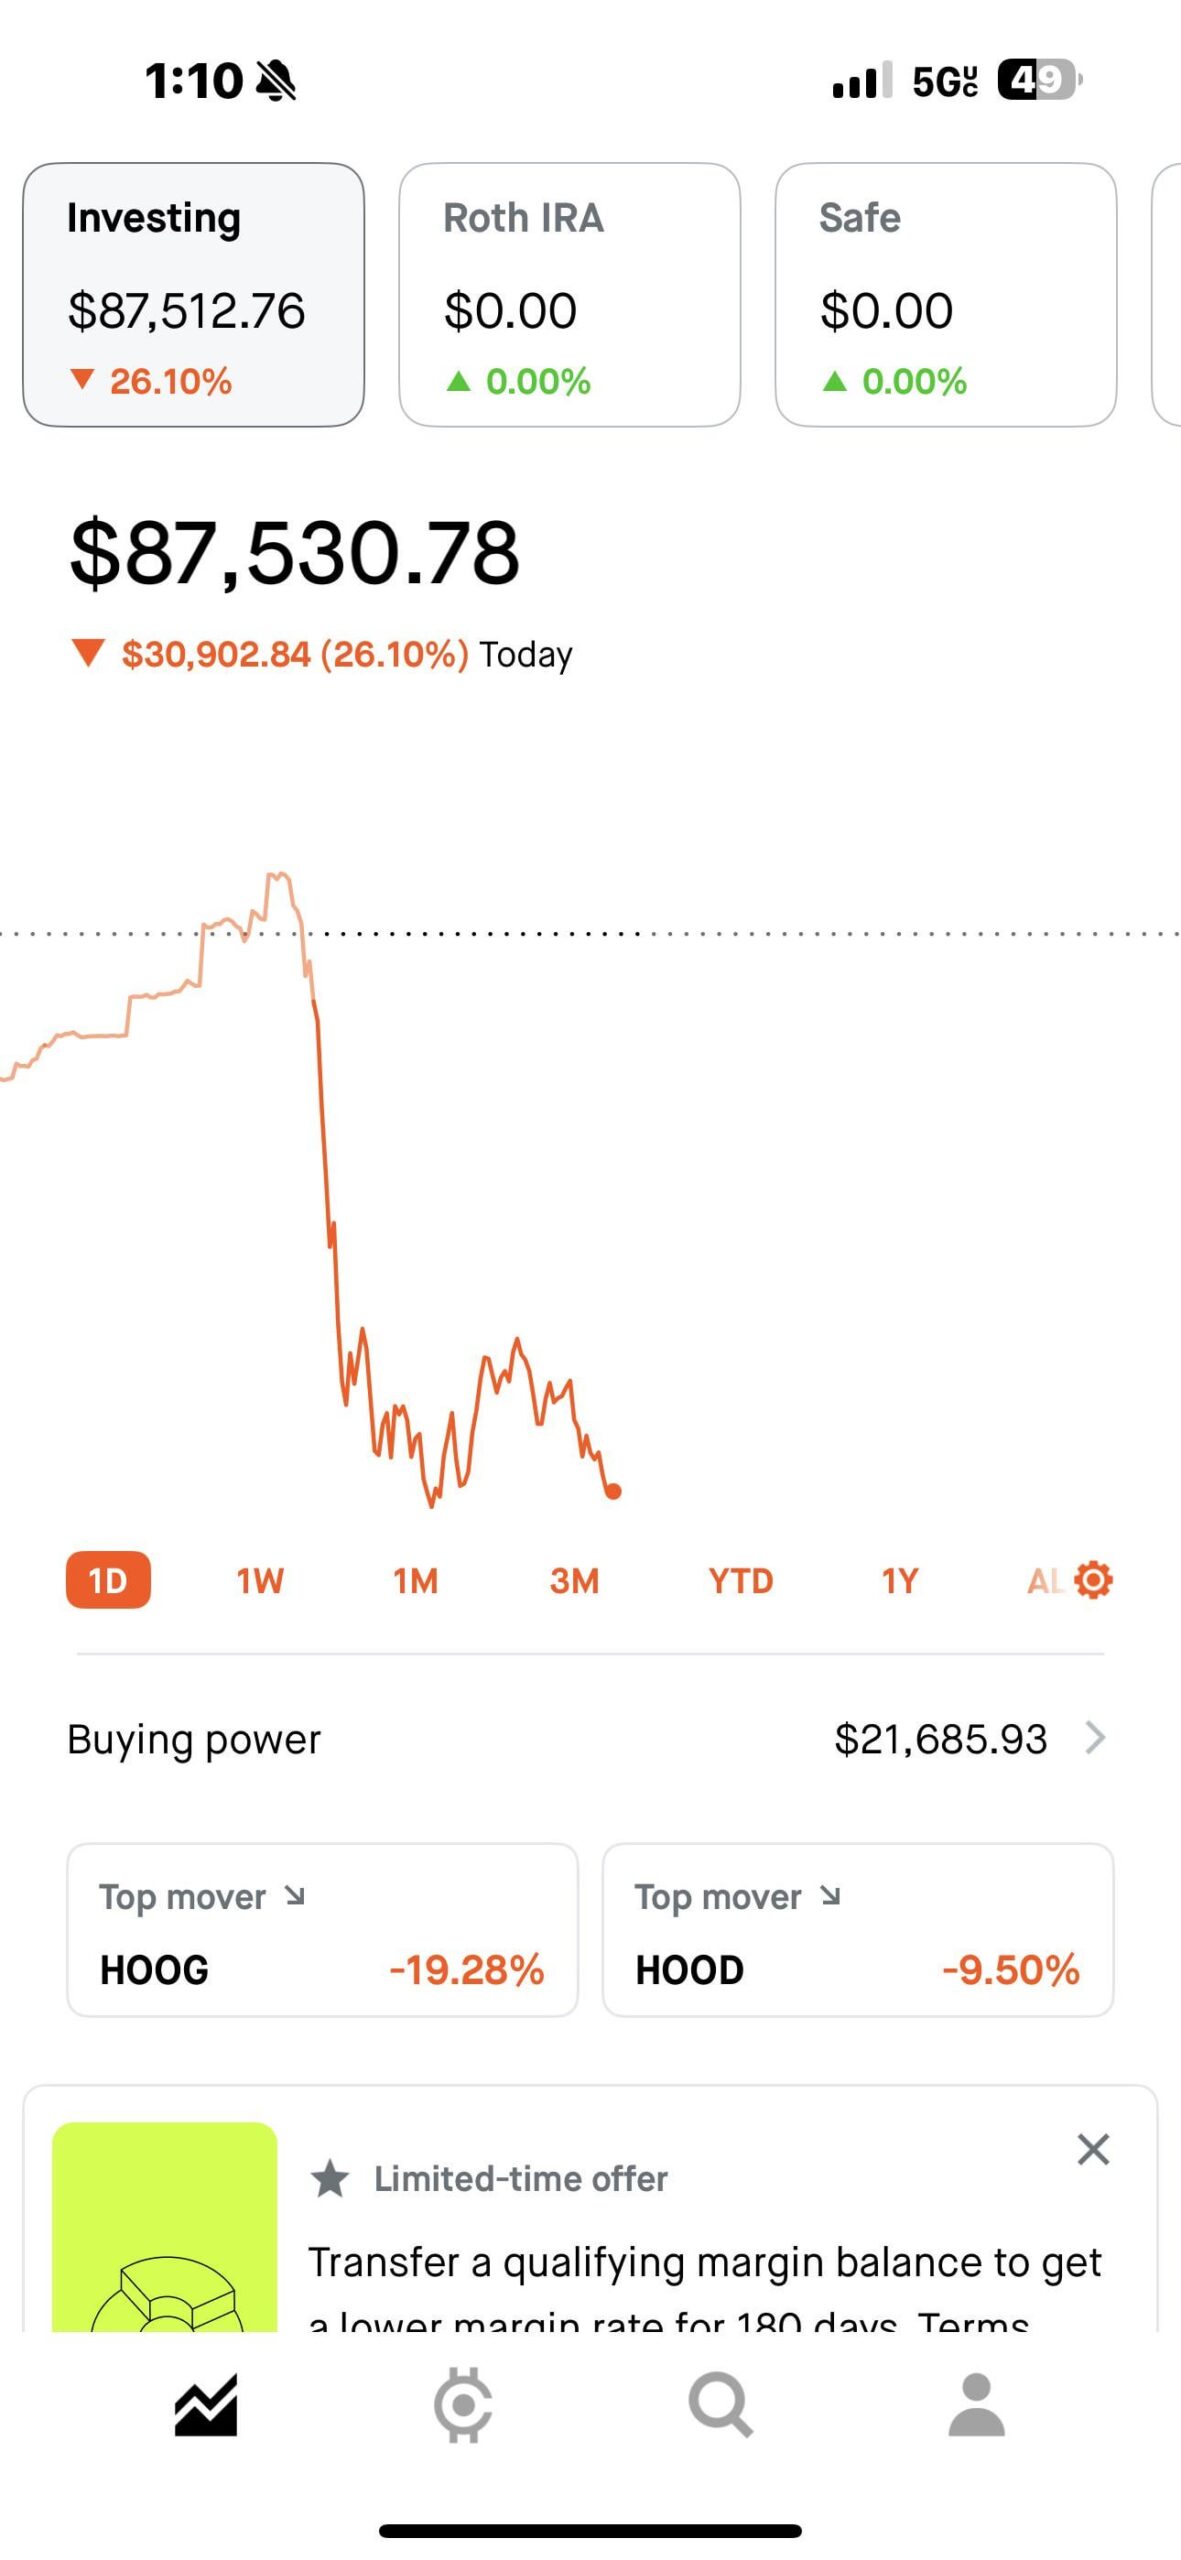Switch to the Safe account card
Viewport: 1181px width, 2560px height.
[x=945, y=295]
